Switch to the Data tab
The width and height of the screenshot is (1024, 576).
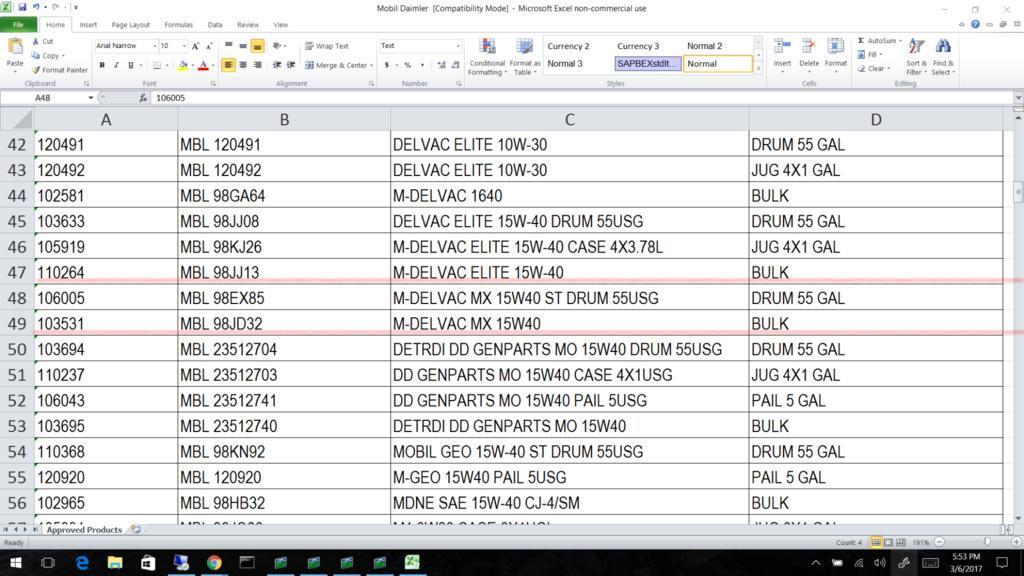[215, 25]
